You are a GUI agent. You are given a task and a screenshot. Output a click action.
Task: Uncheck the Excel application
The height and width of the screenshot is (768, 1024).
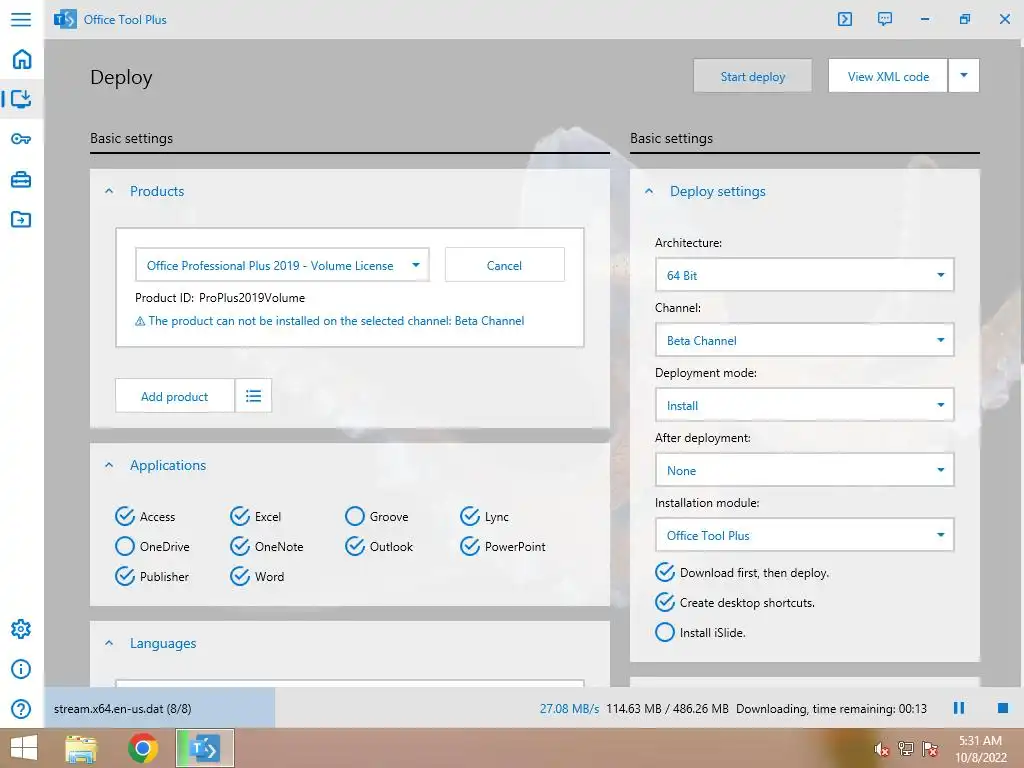240,517
